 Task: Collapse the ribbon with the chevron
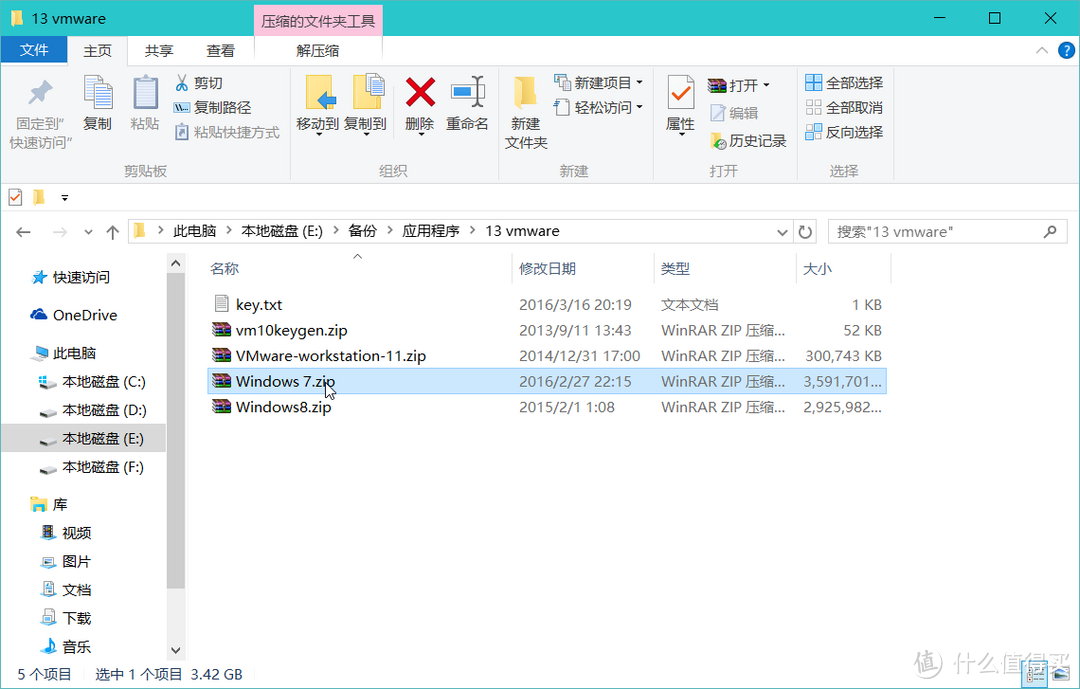coord(1042,50)
